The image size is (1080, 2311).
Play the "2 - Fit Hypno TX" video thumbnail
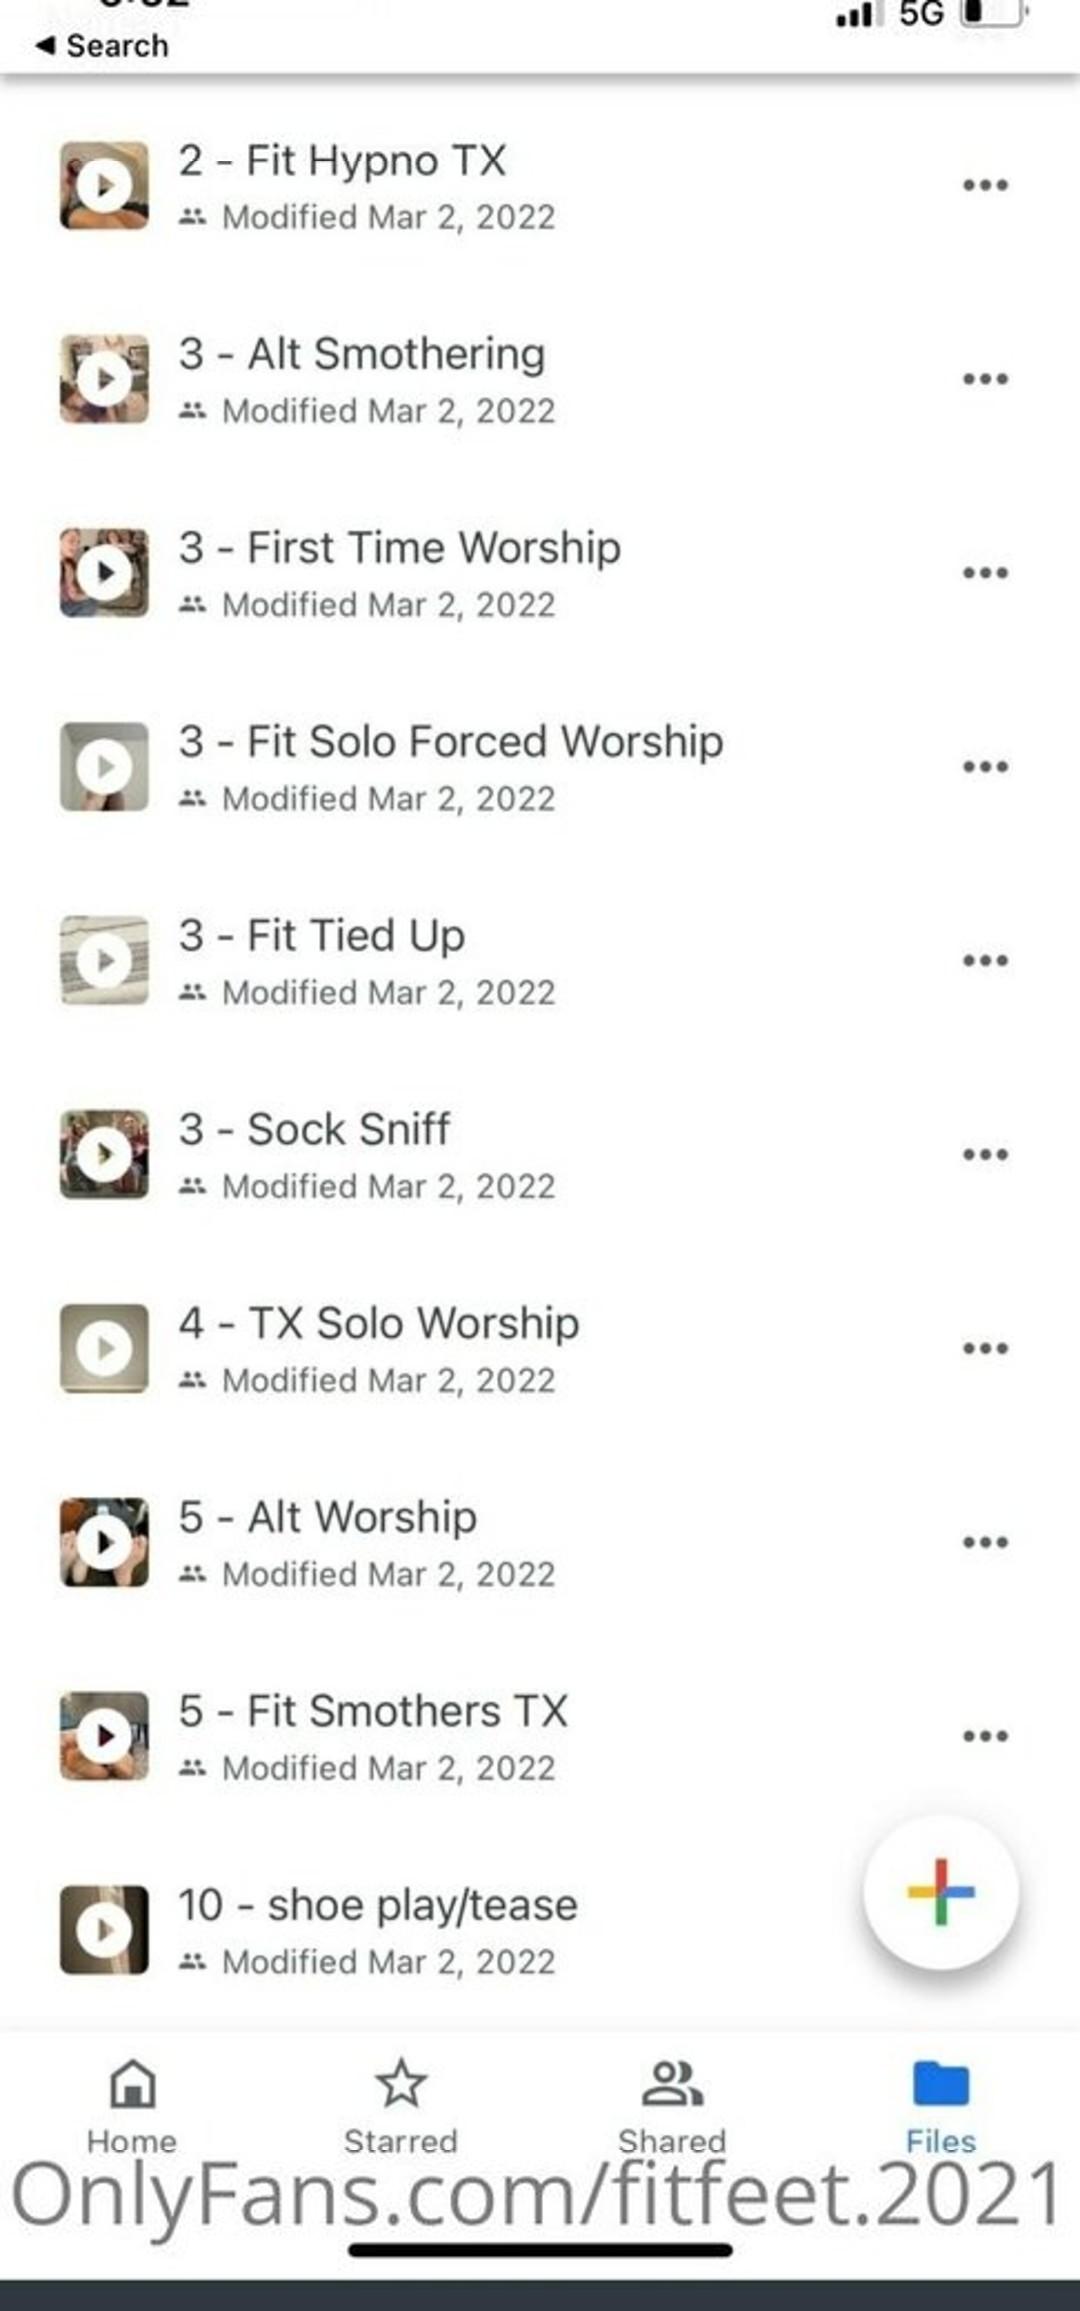(104, 186)
